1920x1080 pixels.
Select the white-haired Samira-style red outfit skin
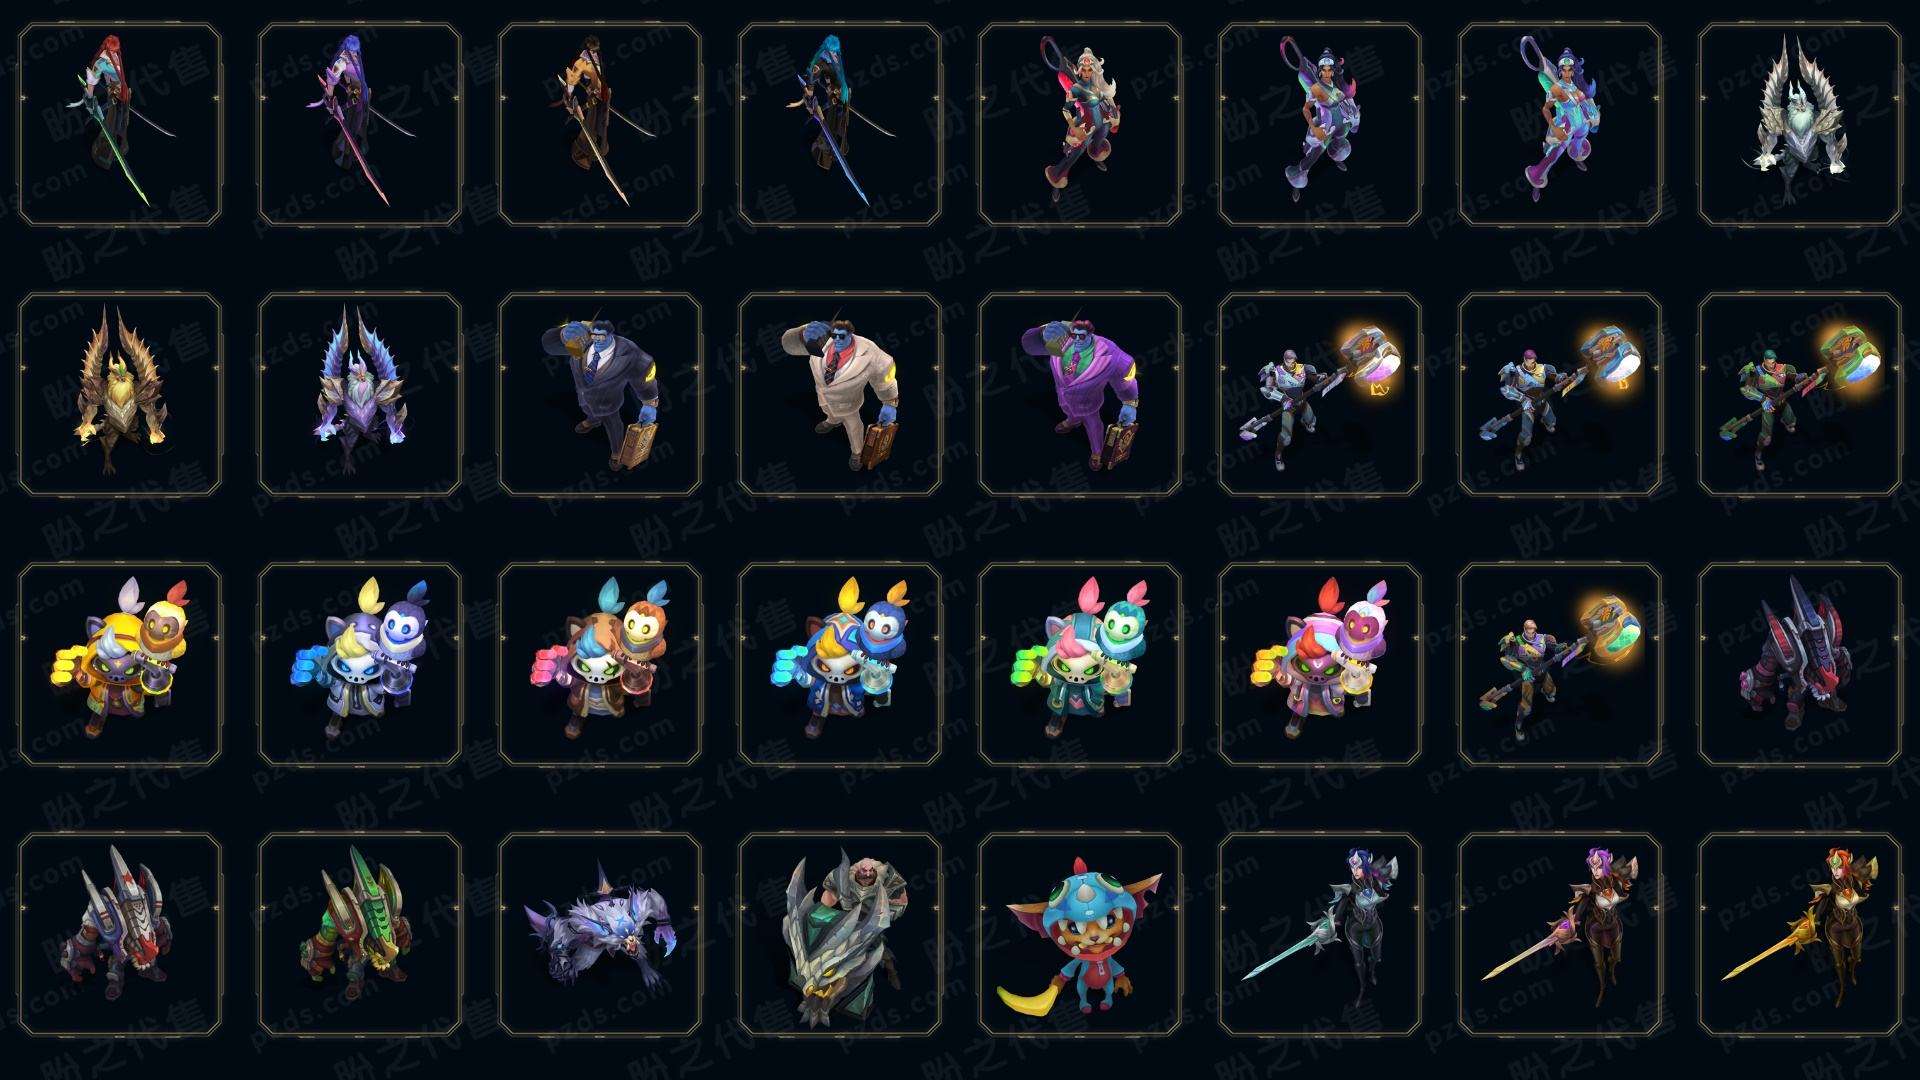pos(1080,125)
